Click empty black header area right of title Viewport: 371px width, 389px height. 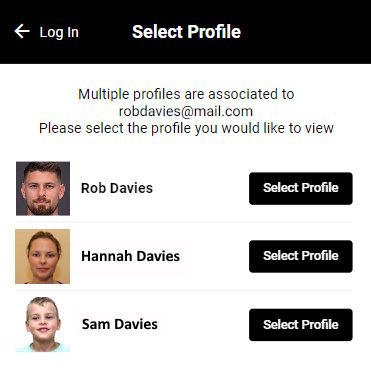(x=305, y=32)
